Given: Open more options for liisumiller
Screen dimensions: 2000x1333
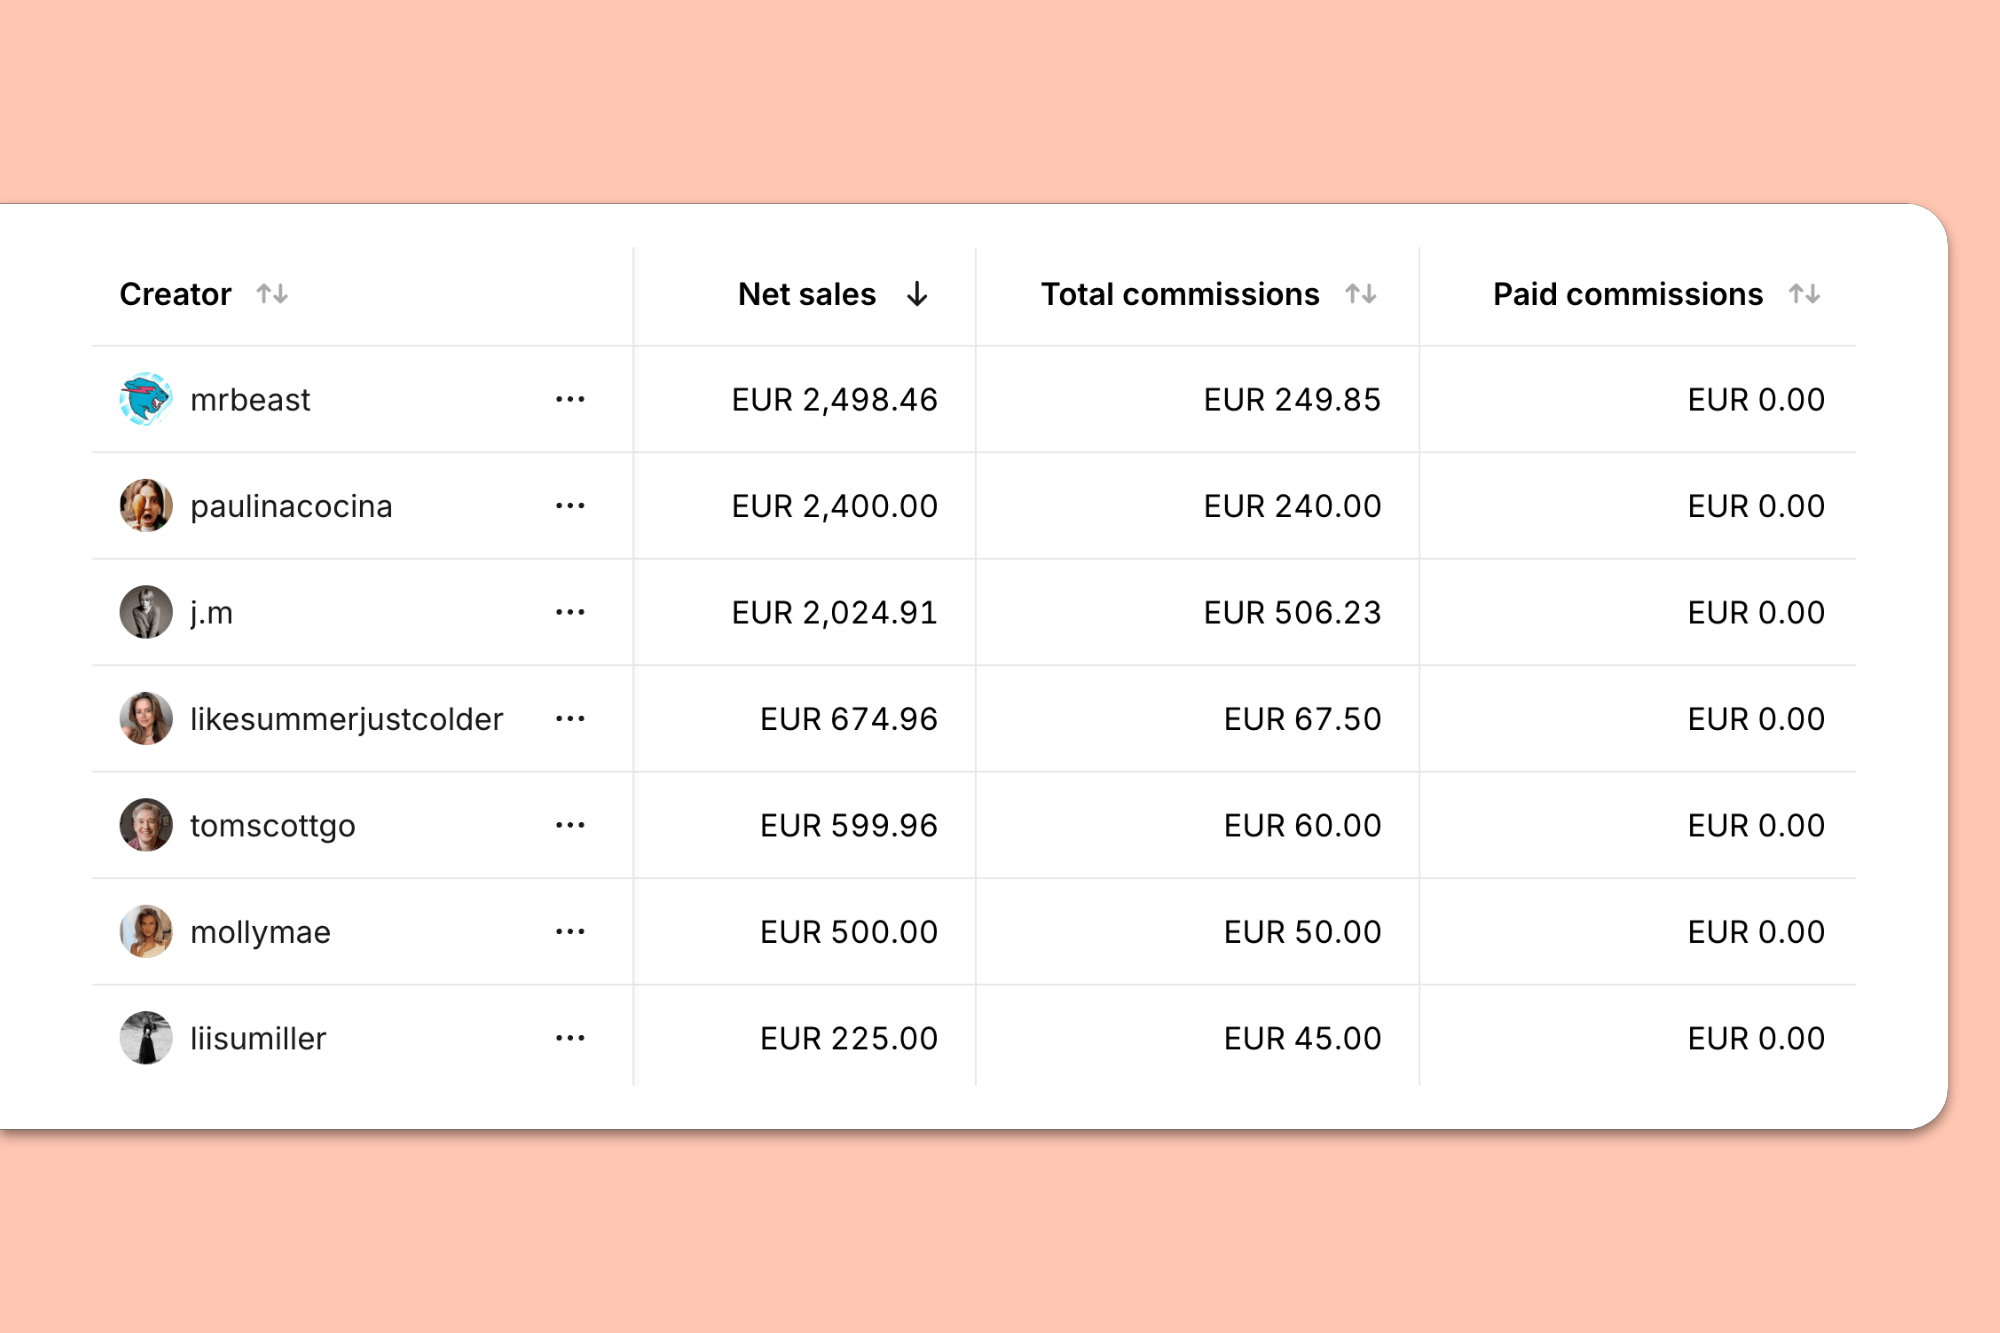Looking at the screenshot, I should point(570,1038).
